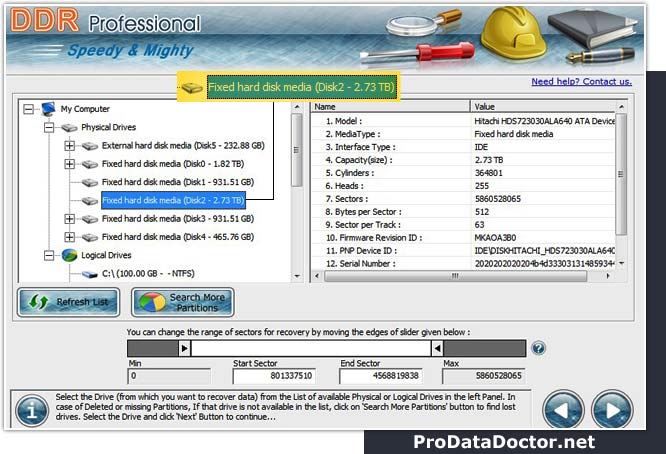The image size is (666, 454).
Task: Click inside the white sector range bar
Action: coord(311,349)
